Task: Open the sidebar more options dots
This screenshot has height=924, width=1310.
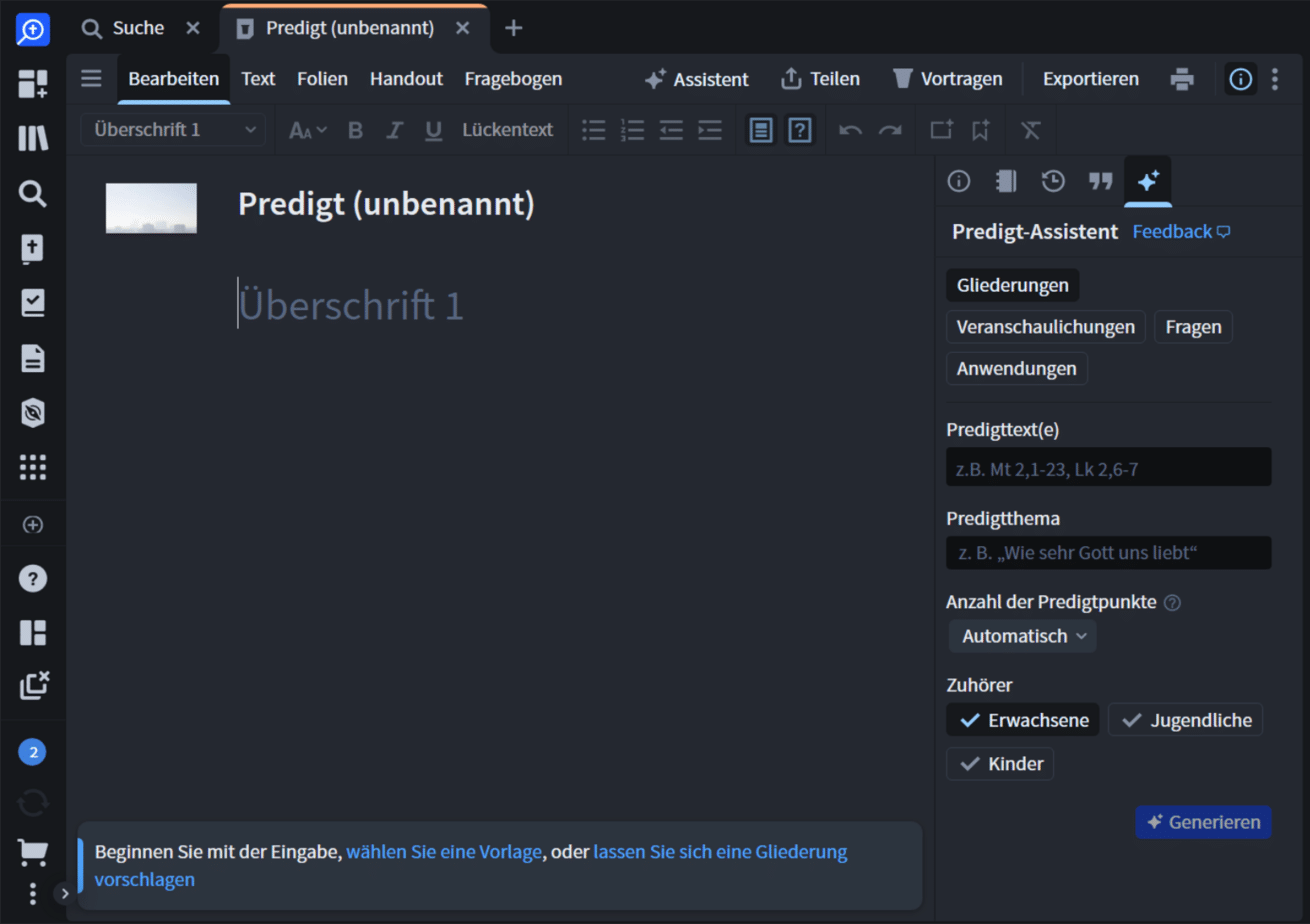Action: 33,893
